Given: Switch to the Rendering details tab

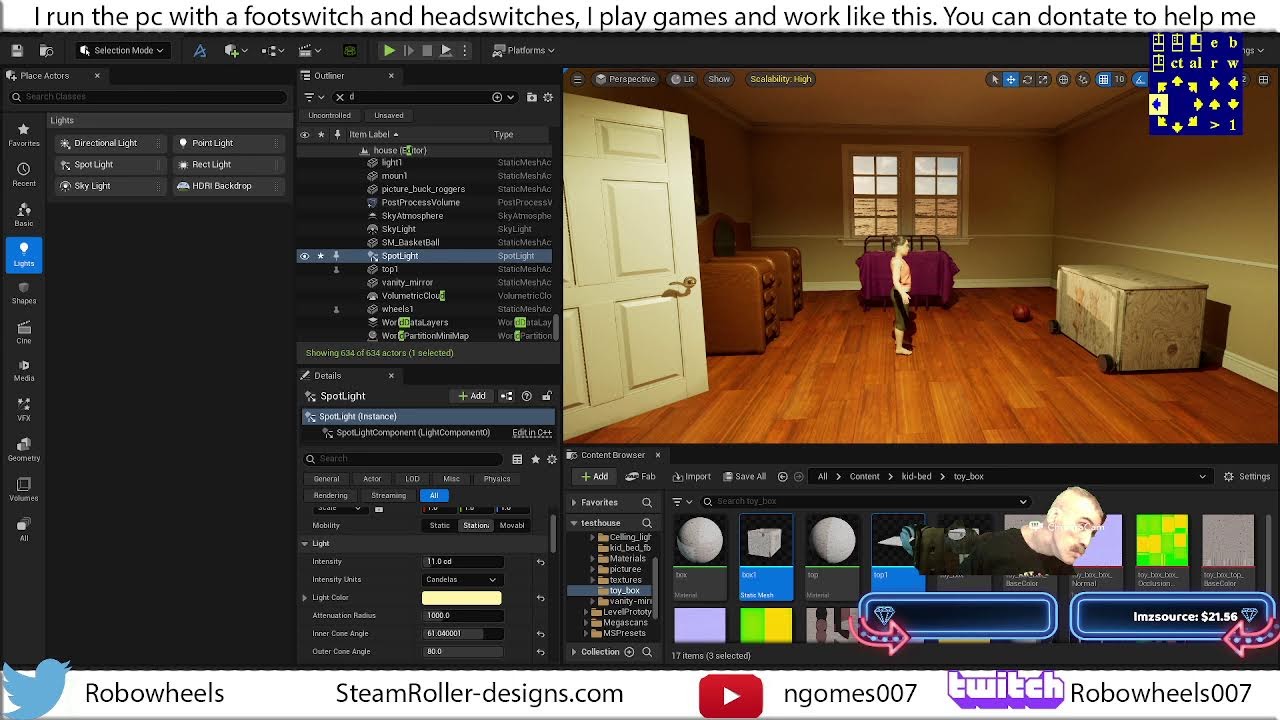Looking at the screenshot, I should (x=330, y=495).
